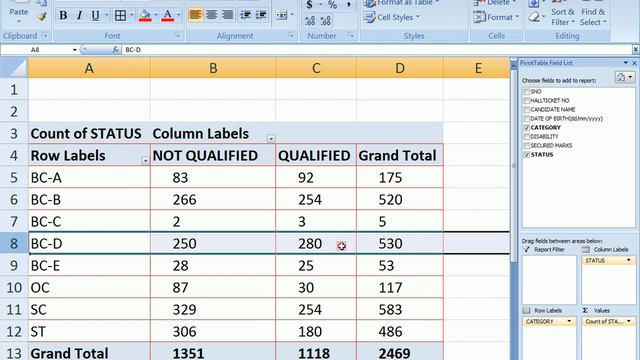Click the Fill Color bucket icon
Screen dimensions: 640x360
[x=145, y=16]
